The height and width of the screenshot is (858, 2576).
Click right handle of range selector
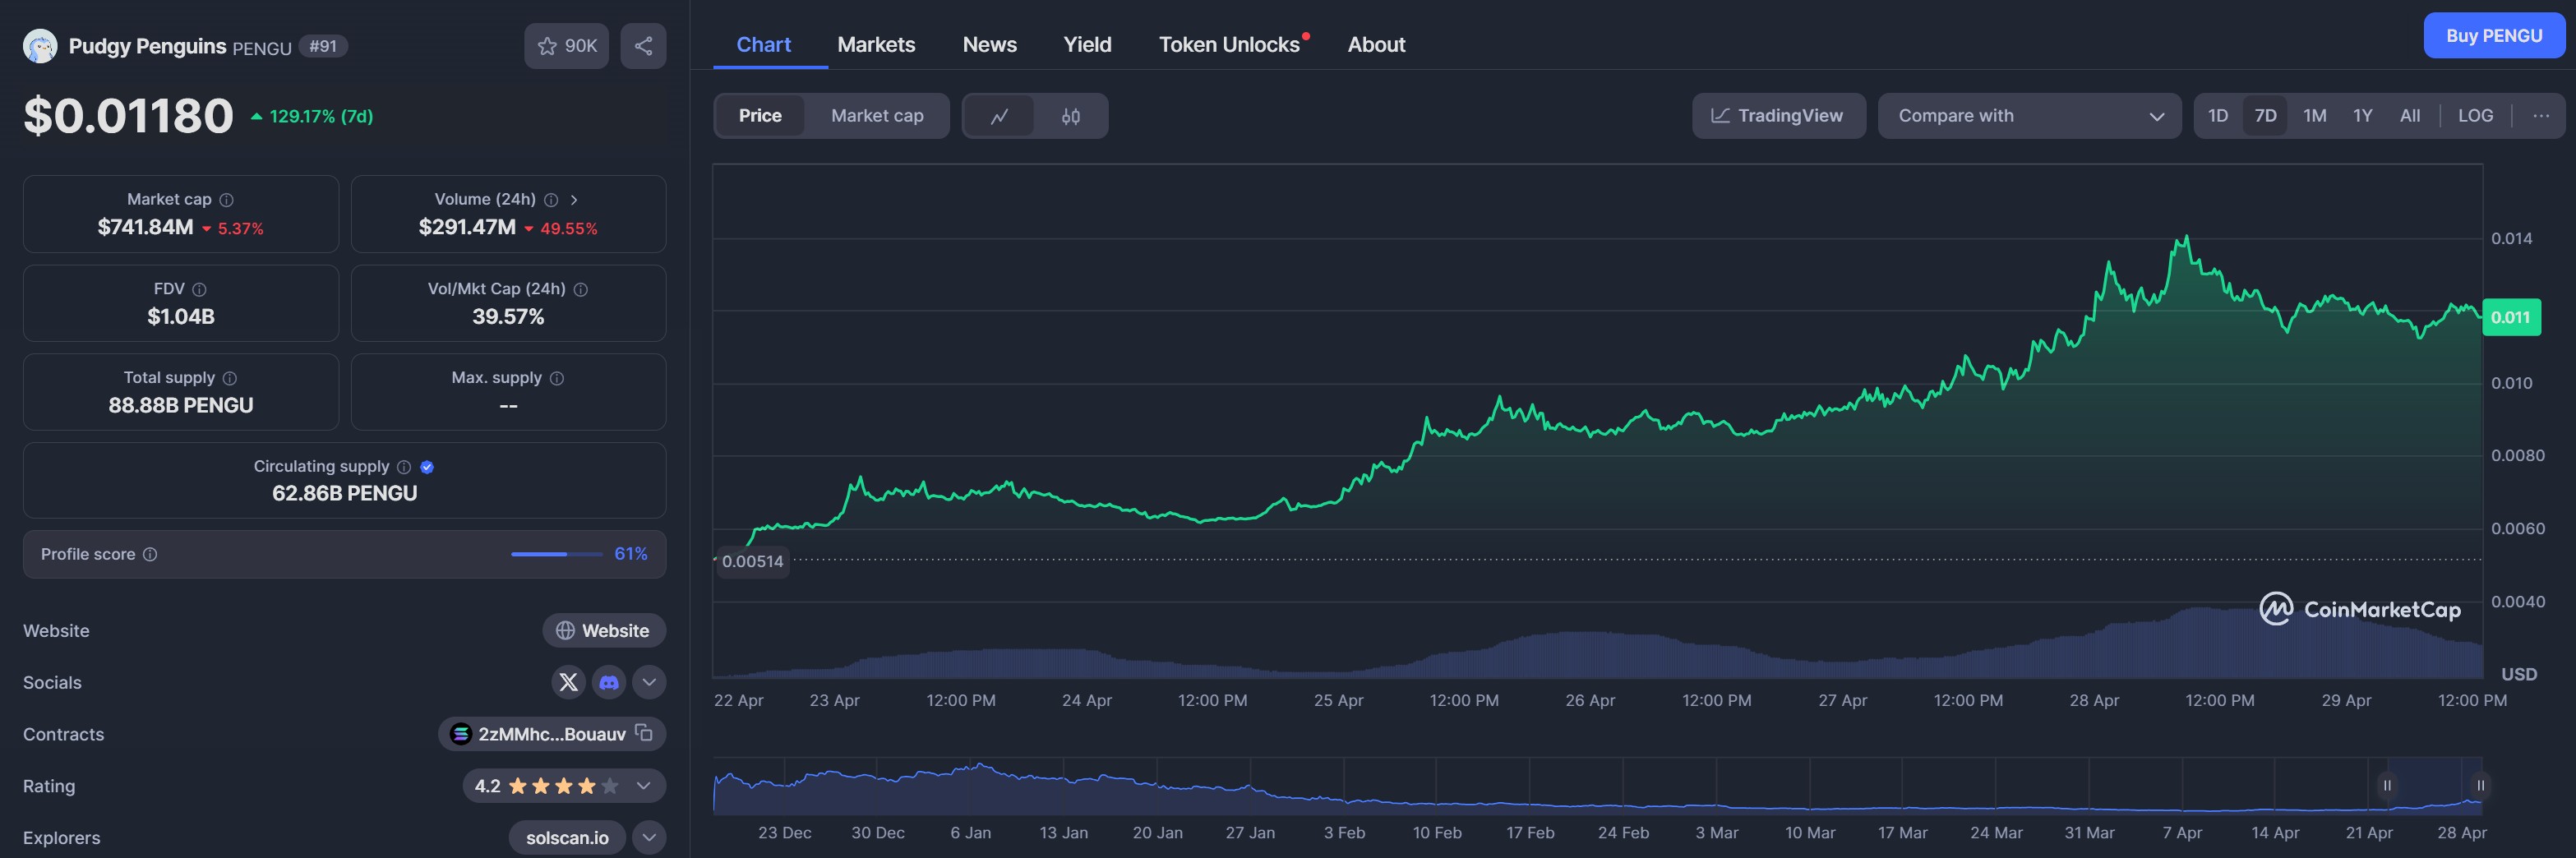[x=2480, y=786]
